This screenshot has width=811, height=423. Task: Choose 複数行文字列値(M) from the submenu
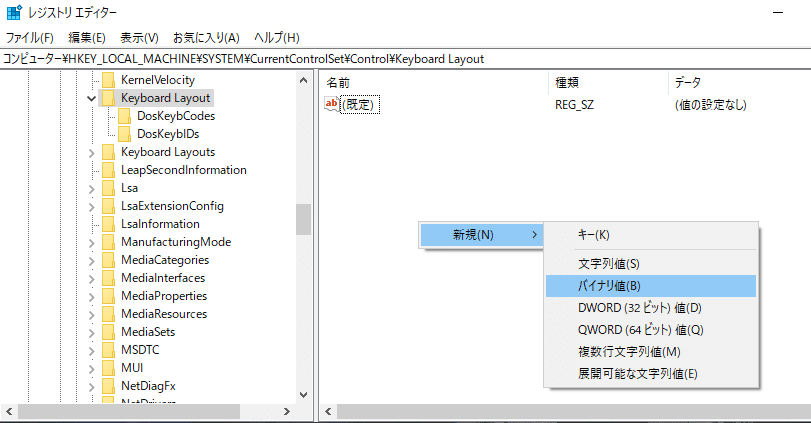point(651,352)
